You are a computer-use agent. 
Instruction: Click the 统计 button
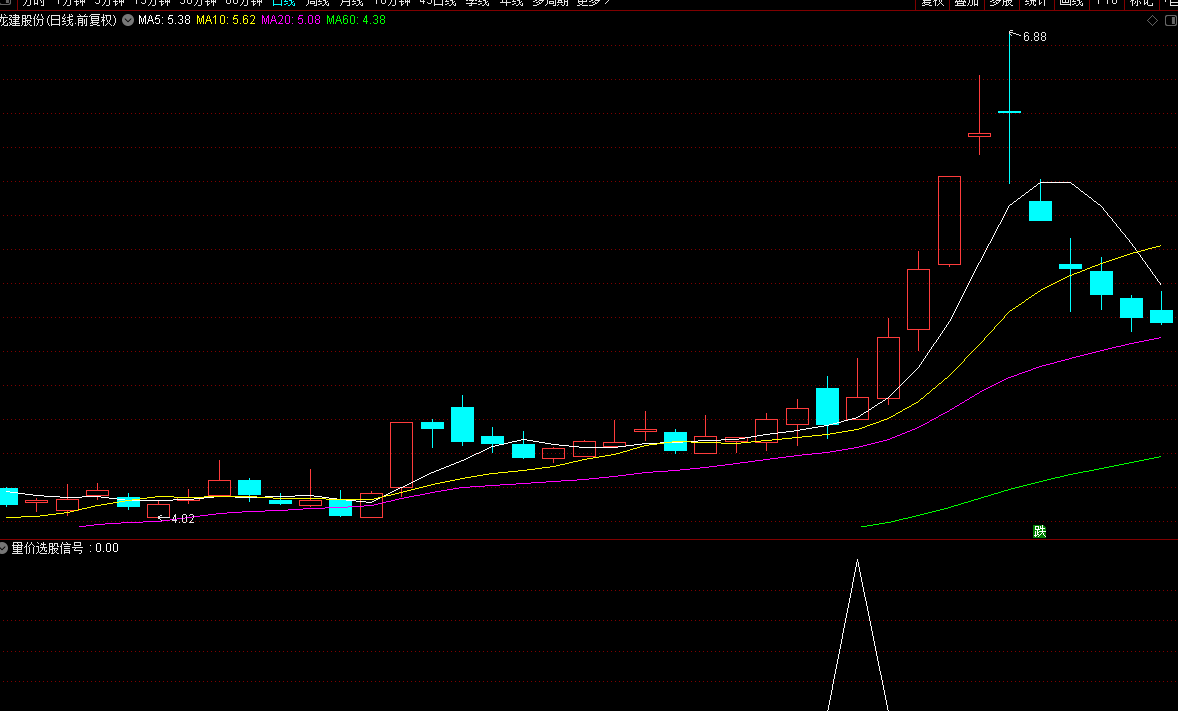coord(1035,3)
